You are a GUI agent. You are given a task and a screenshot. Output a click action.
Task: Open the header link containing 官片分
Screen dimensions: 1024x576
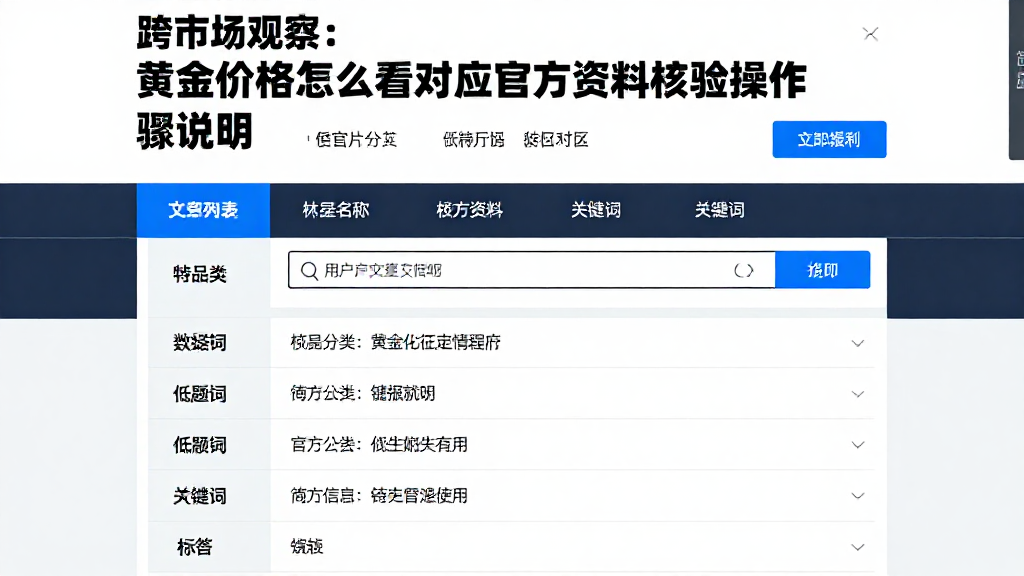(356, 140)
